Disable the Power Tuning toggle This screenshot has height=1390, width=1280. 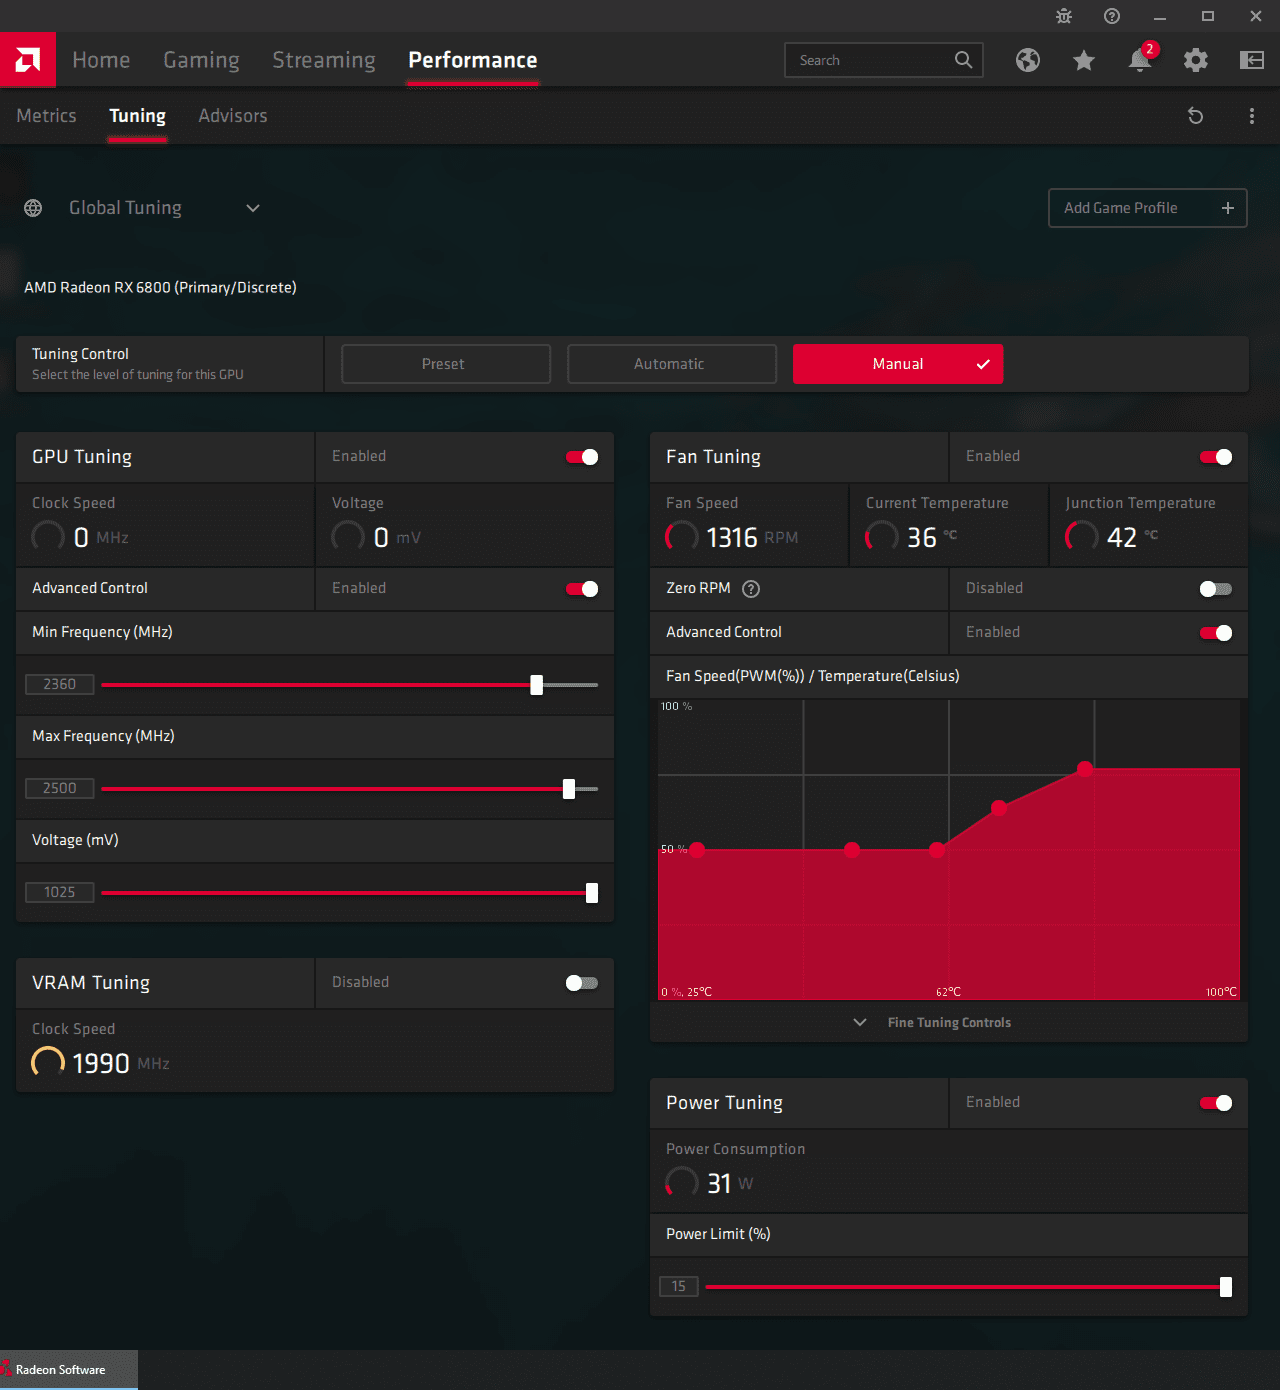(x=1216, y=1103)
